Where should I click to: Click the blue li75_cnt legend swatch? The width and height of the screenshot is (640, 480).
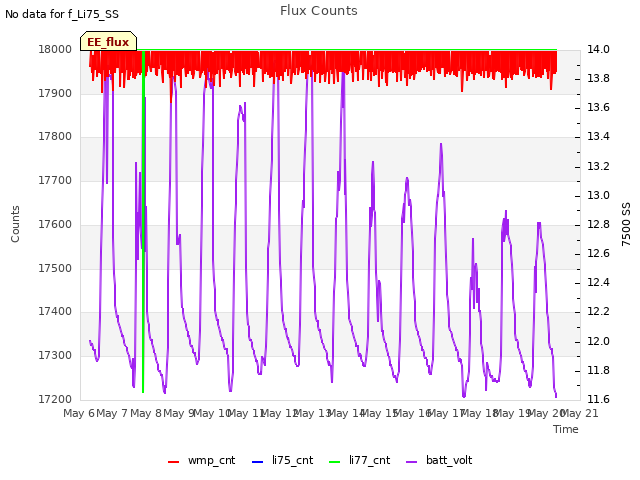pos(258,462)
